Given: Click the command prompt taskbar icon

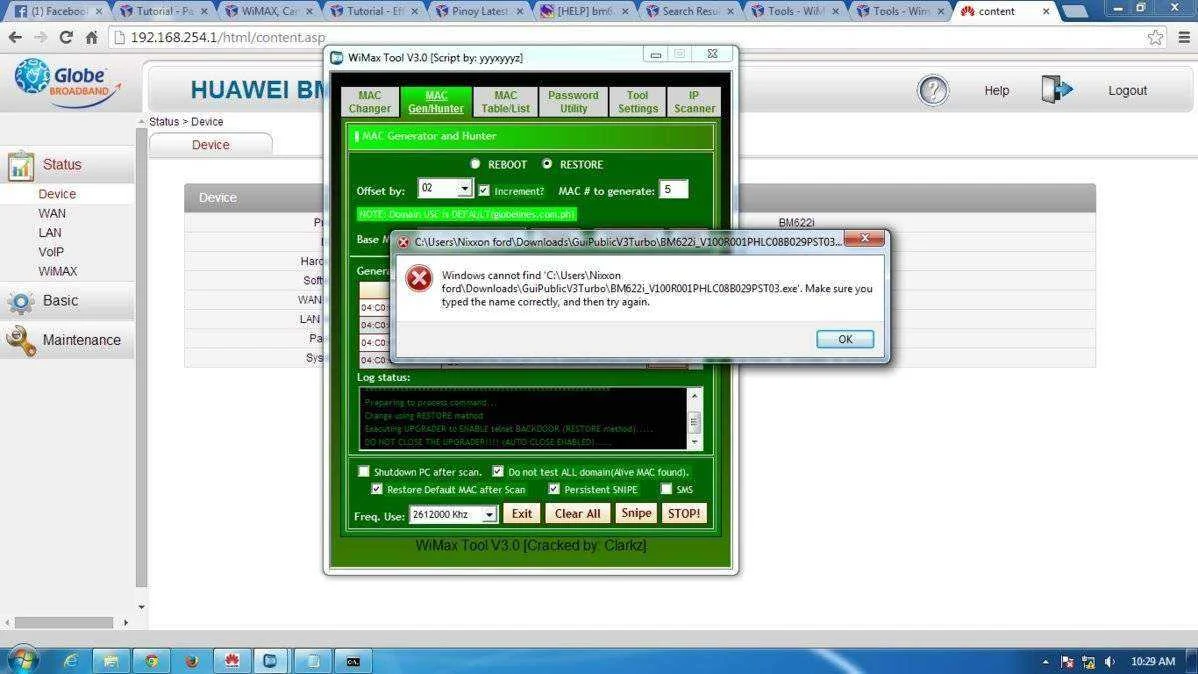Looking at the screenshot, I should coord(353,660).
